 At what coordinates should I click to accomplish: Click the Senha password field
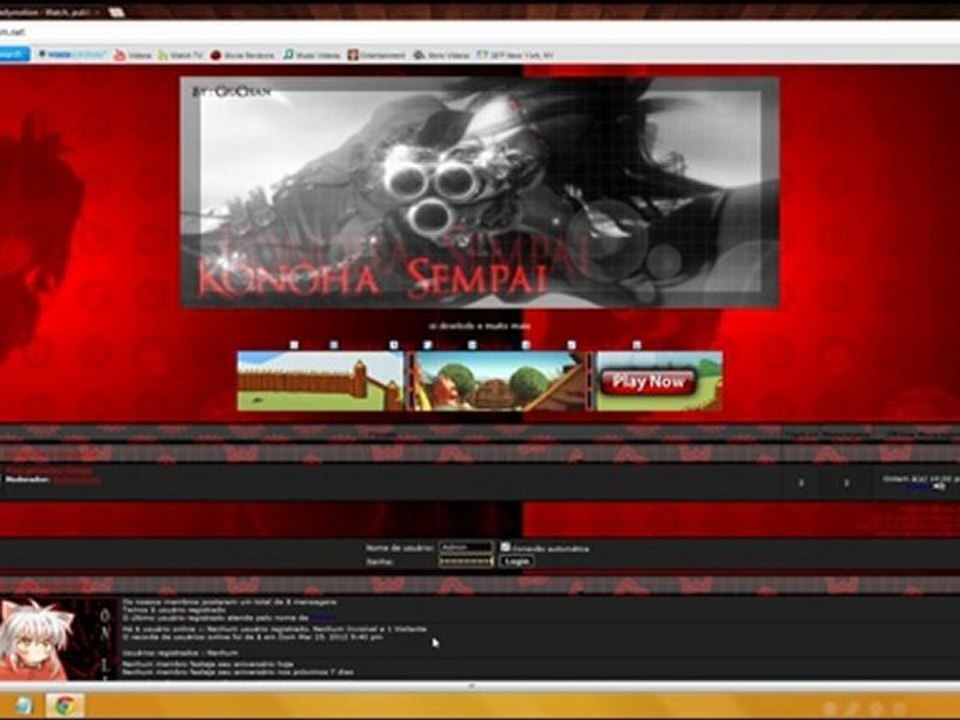pyautogui.click(x=467, y=561)
